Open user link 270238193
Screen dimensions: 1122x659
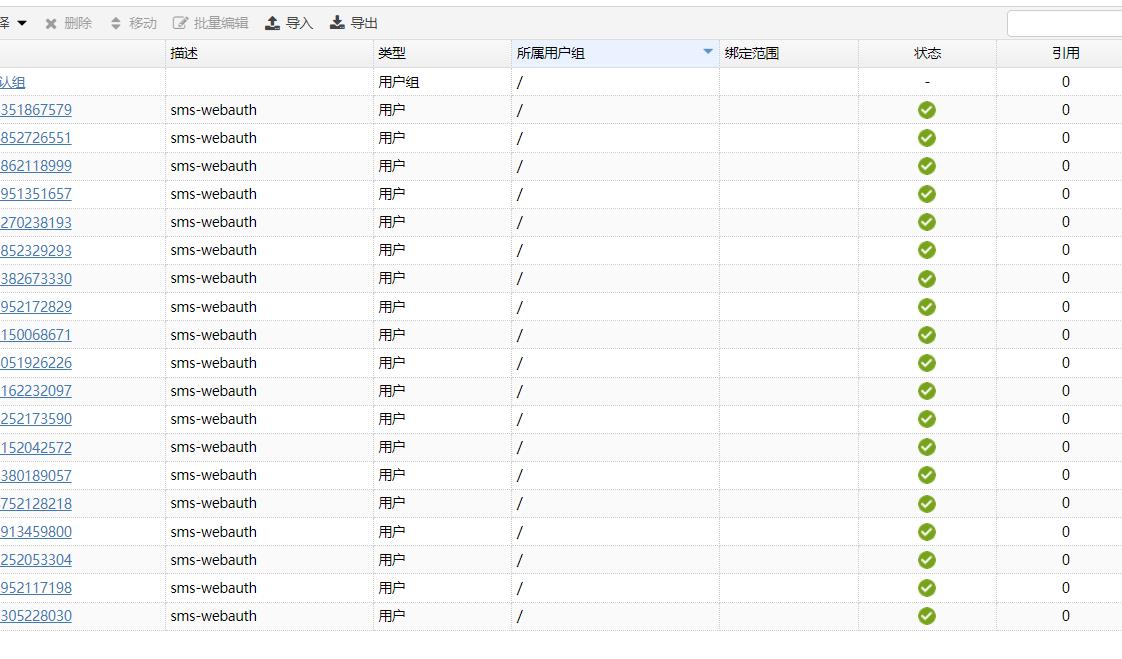pyautogui.click(x=36, y=223)
